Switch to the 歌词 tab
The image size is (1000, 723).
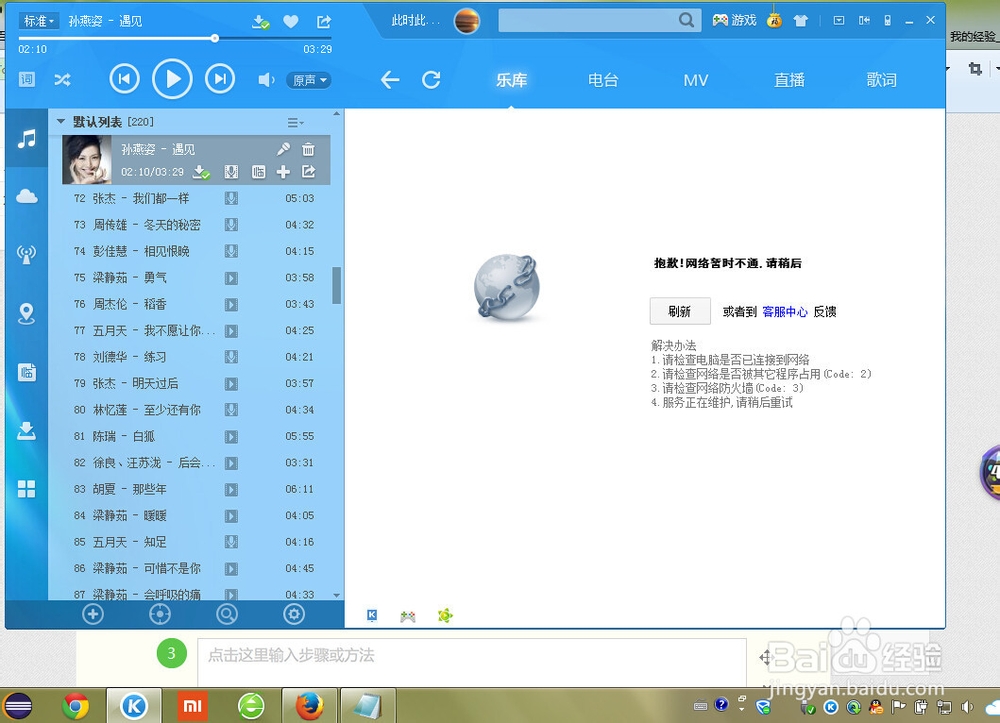pyautogui.click(x=881, y=80)
